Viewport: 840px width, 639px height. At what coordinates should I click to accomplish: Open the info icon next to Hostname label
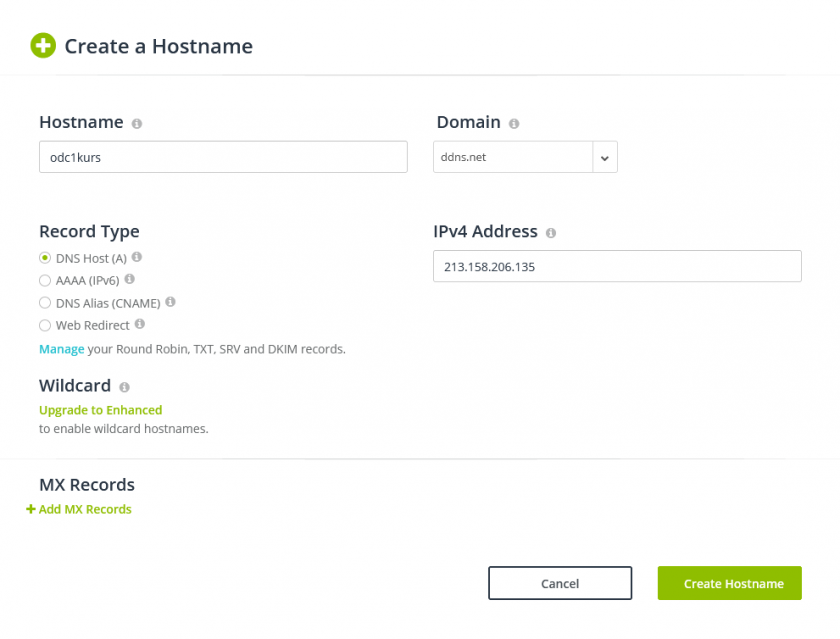[x=137, y=124]
